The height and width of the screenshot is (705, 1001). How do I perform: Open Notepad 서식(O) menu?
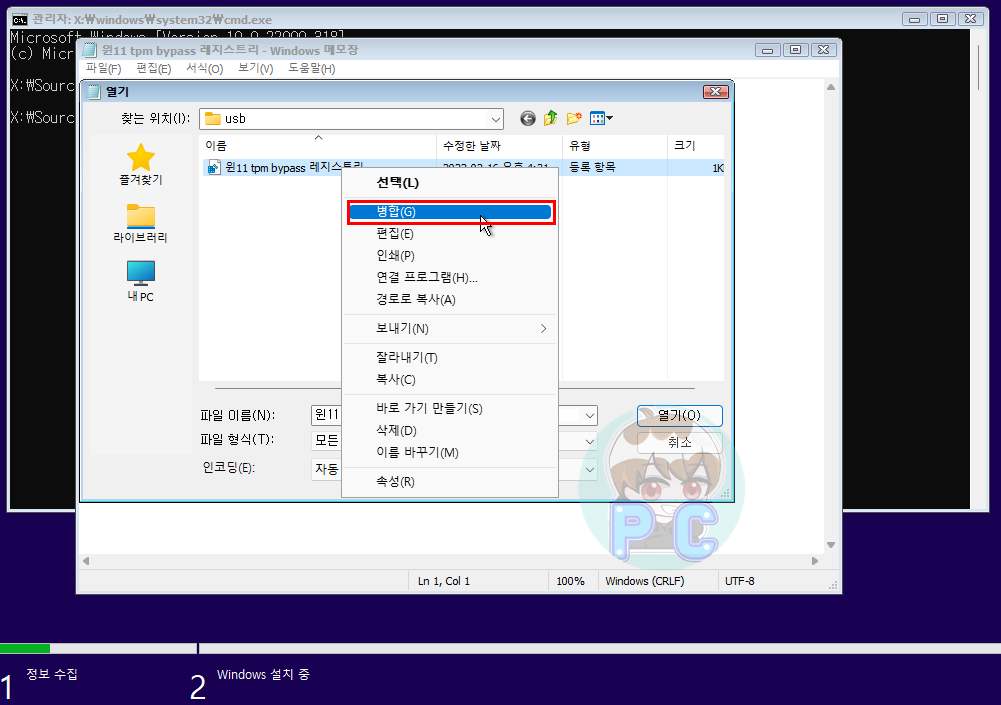pos(205,68)
